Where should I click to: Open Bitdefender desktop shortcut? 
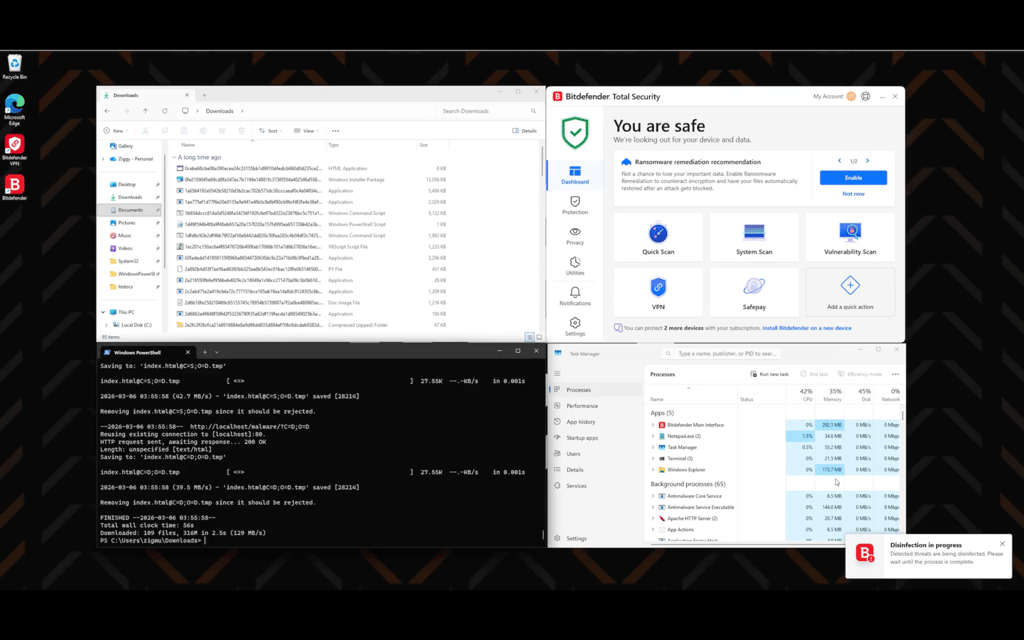14,187
